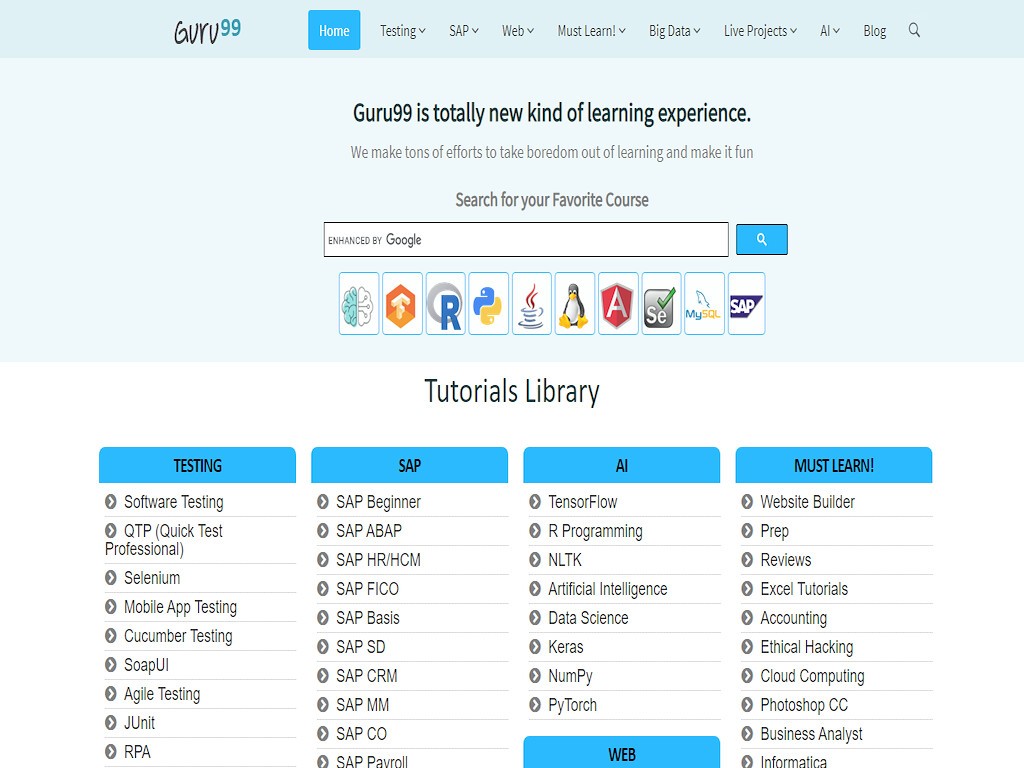Open the AI brain course icon
The height and width of the screenshot is (768, 1024).
tap(359, 304)
